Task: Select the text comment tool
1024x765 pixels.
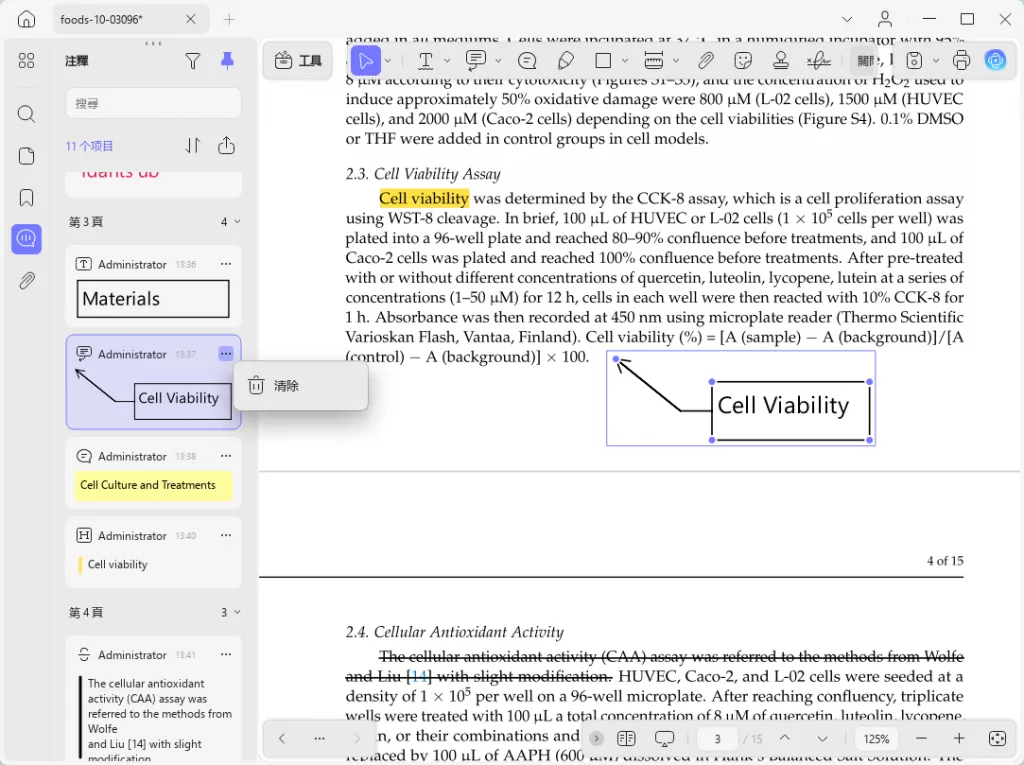Action: pos(476,61)
